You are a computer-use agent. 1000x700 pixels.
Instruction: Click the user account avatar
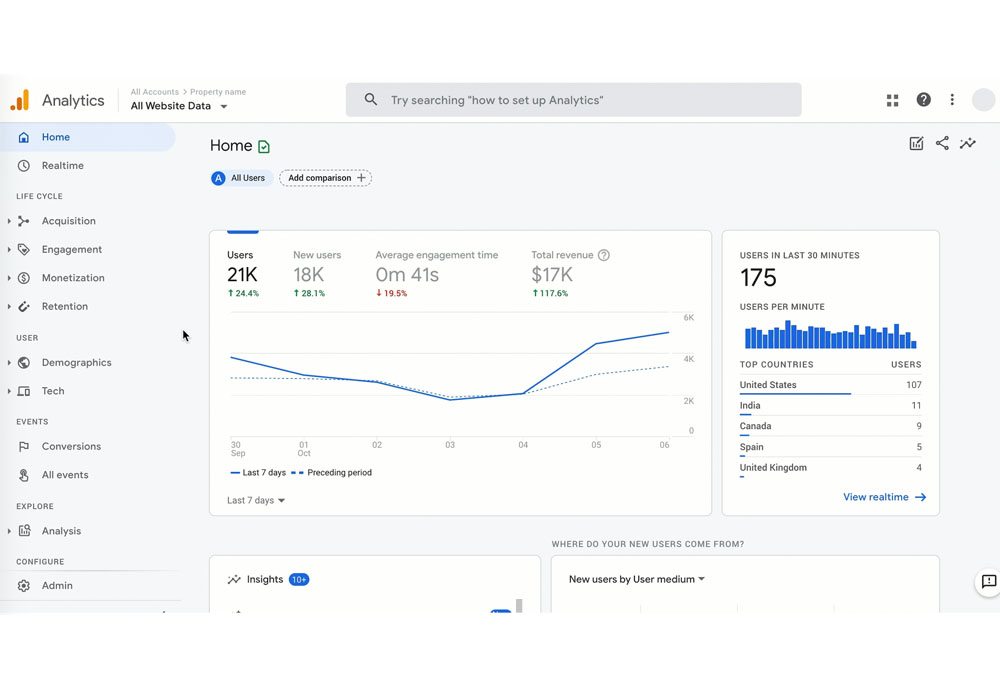983,99
